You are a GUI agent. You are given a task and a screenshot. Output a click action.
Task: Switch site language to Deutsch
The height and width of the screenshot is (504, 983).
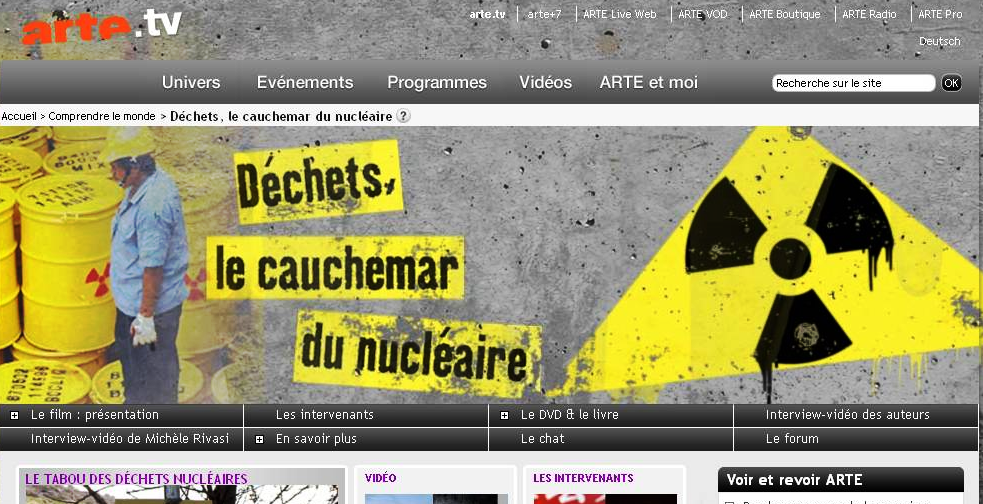point(939,41)
